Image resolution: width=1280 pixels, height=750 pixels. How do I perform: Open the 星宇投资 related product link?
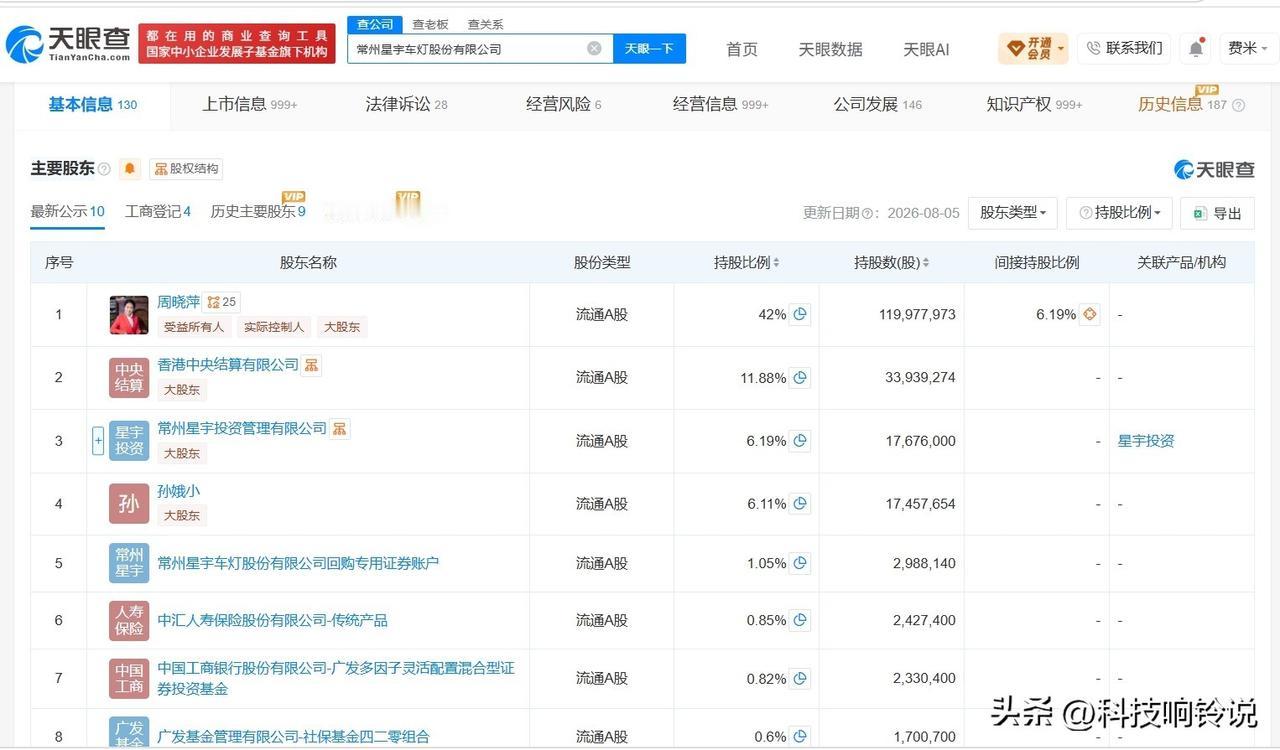[1146, 441]
